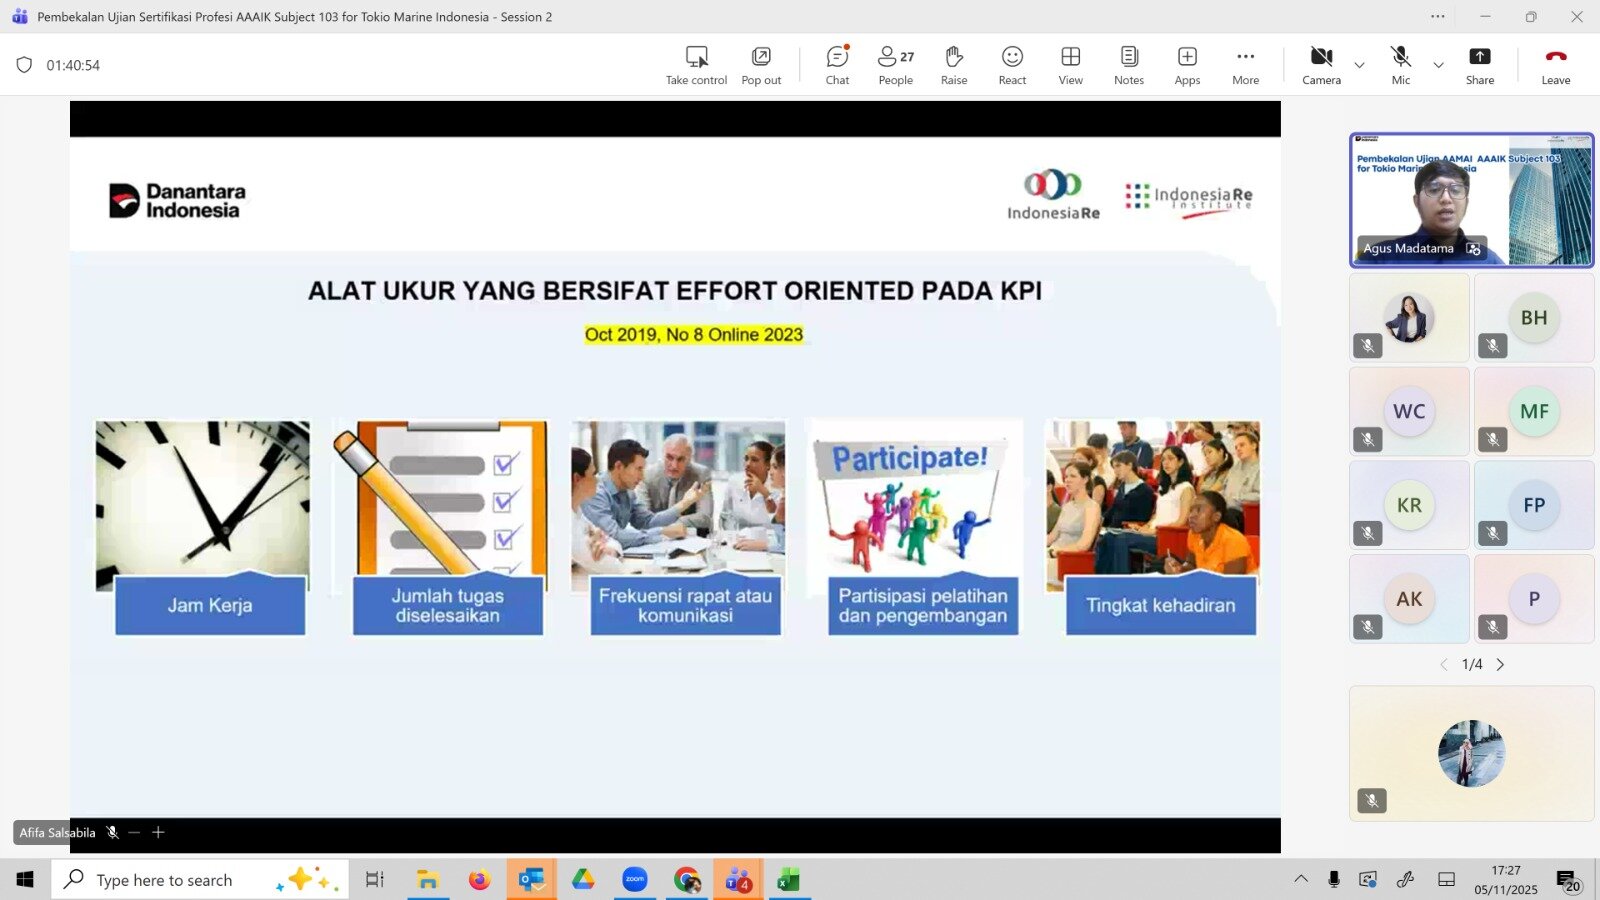Image resolution: width=1600 pixels, height=900 pixels.
Task: Zoom in on shared slide
Action: point(158,832)
